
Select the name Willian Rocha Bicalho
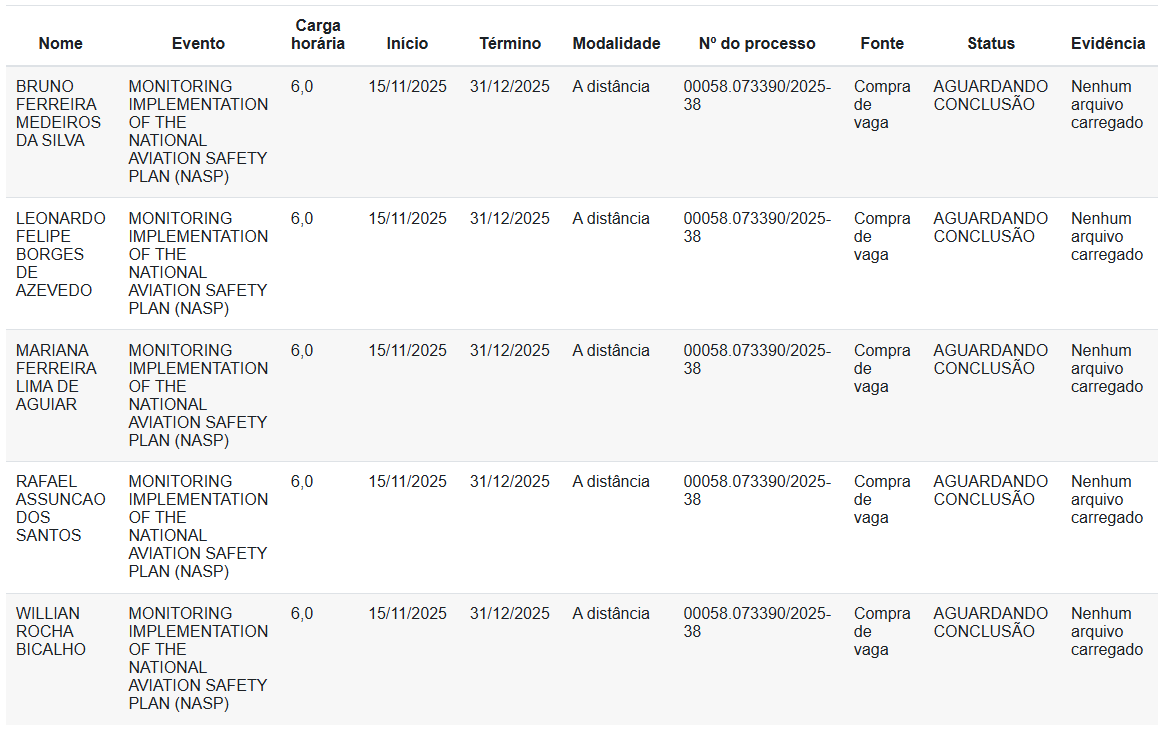pyautogui.click(x=51, y=631)
